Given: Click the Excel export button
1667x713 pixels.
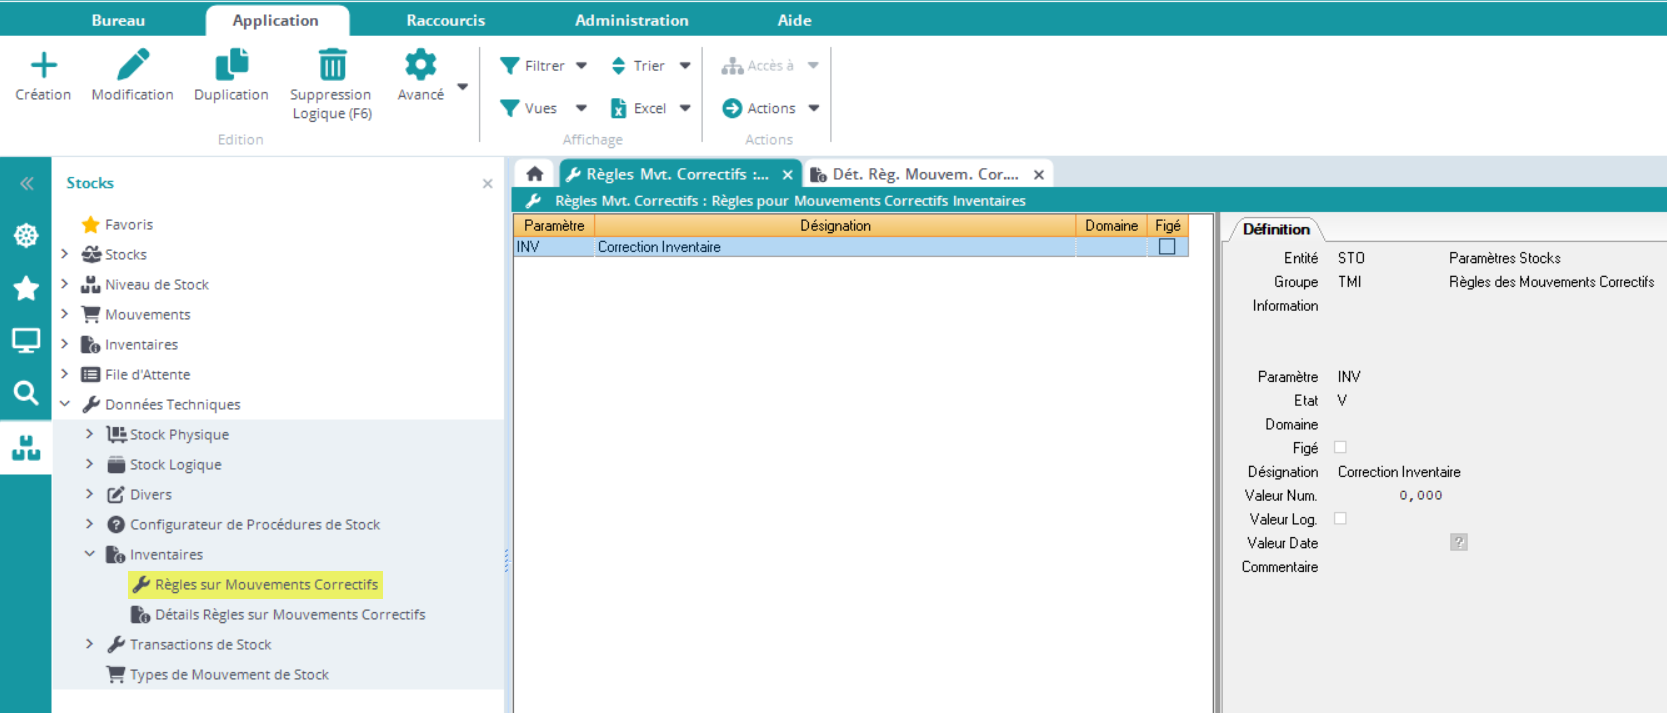Looking at the screenshot, I should 639,108.
